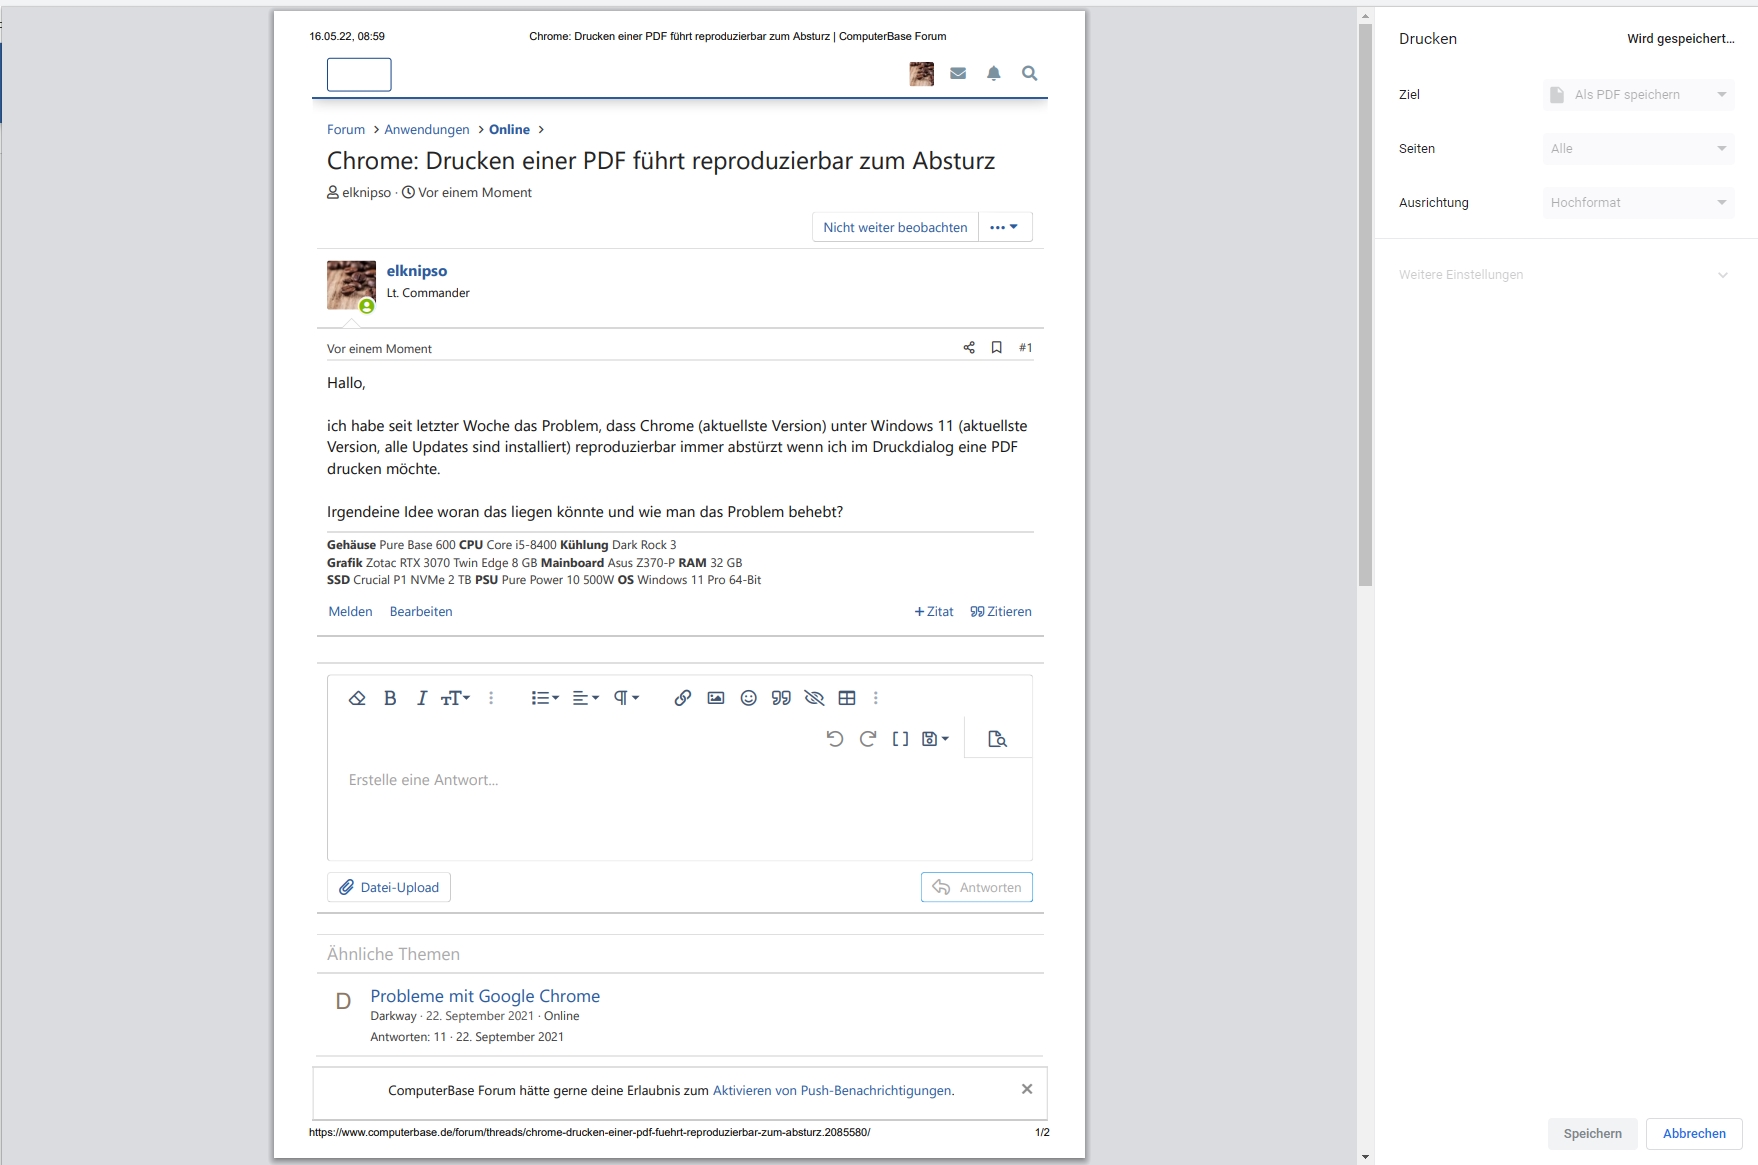Open the paragraph format dropdown
The height and width of the screenshot is (1165, 1758).
click(x=627, y=698)
